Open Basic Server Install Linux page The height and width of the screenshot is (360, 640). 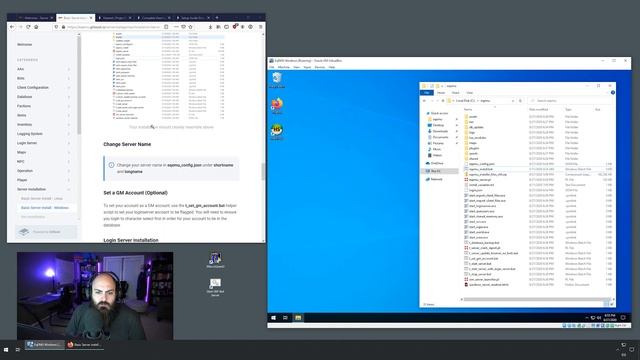click(42, 199)
